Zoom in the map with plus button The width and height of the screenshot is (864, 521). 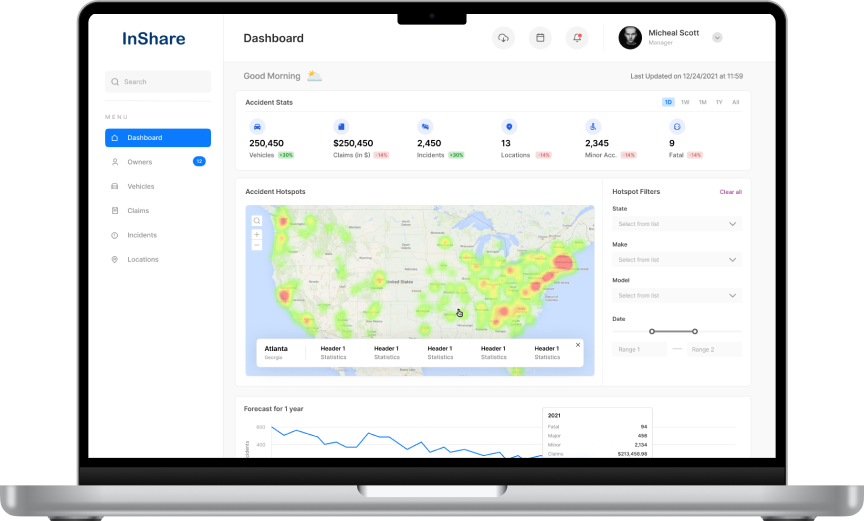pos(257,235)
